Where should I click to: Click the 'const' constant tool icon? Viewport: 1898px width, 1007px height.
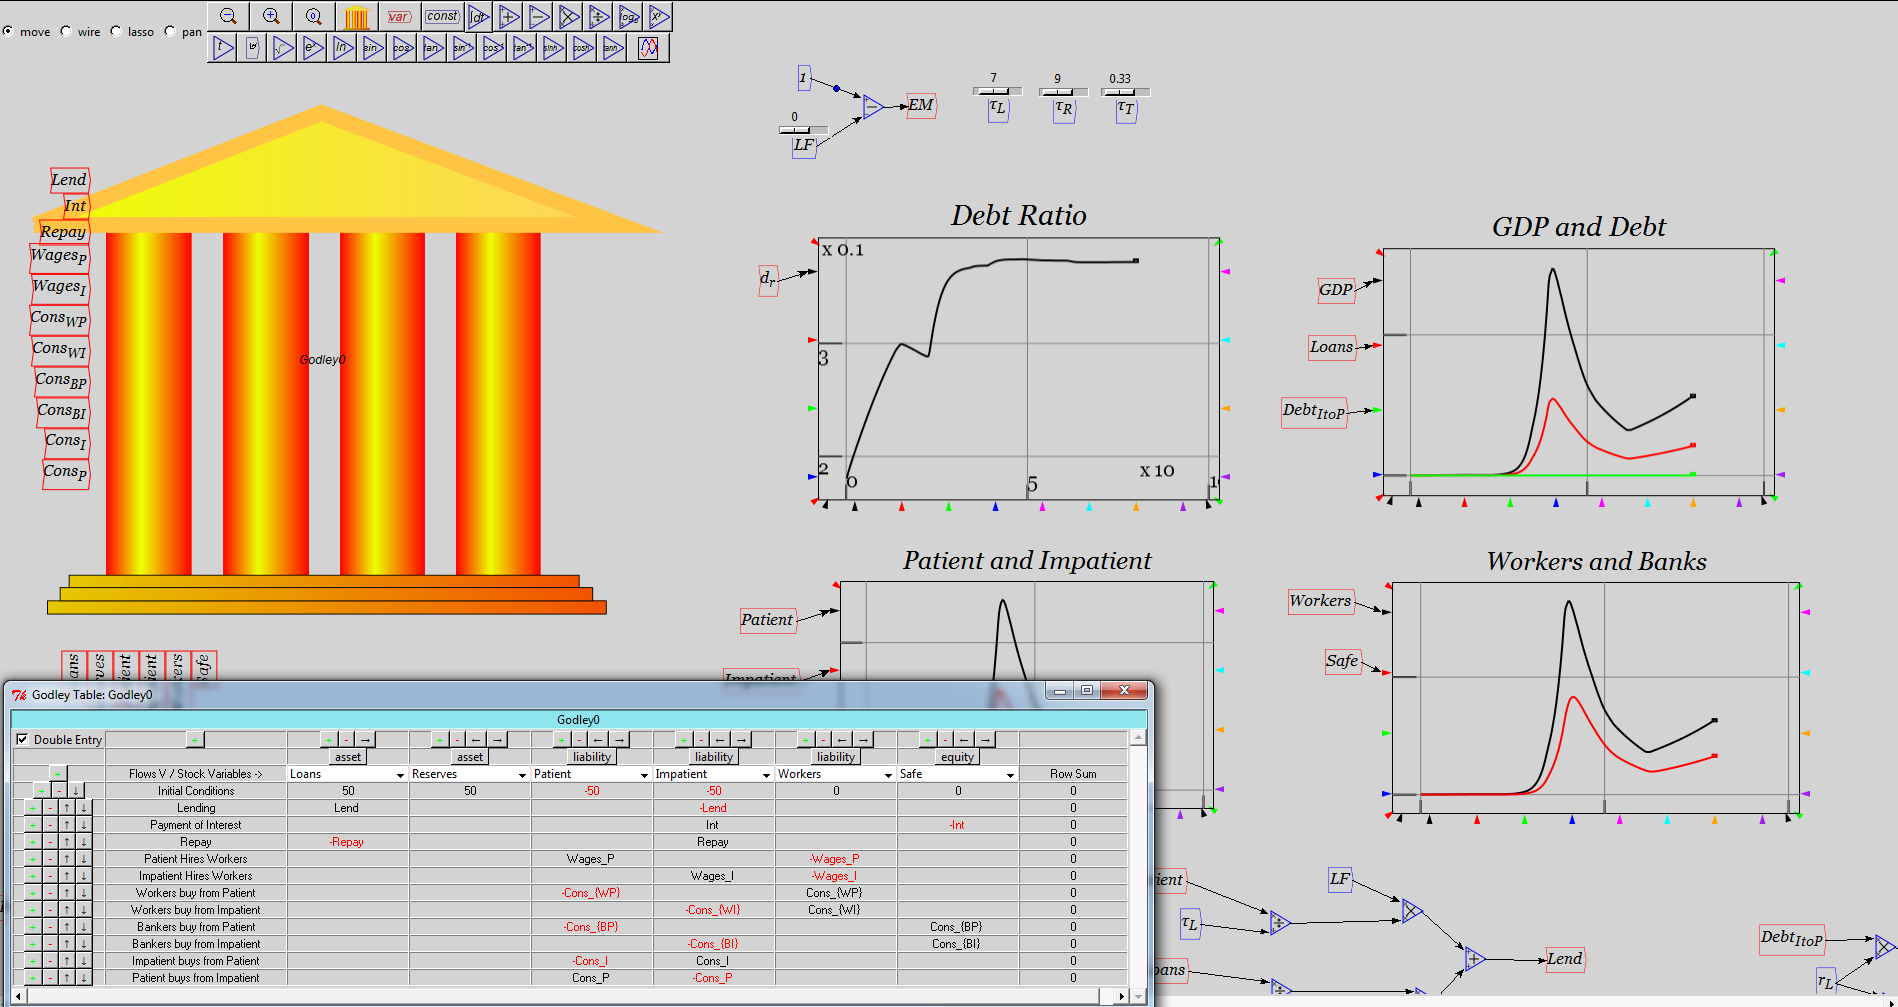[441, 16]
